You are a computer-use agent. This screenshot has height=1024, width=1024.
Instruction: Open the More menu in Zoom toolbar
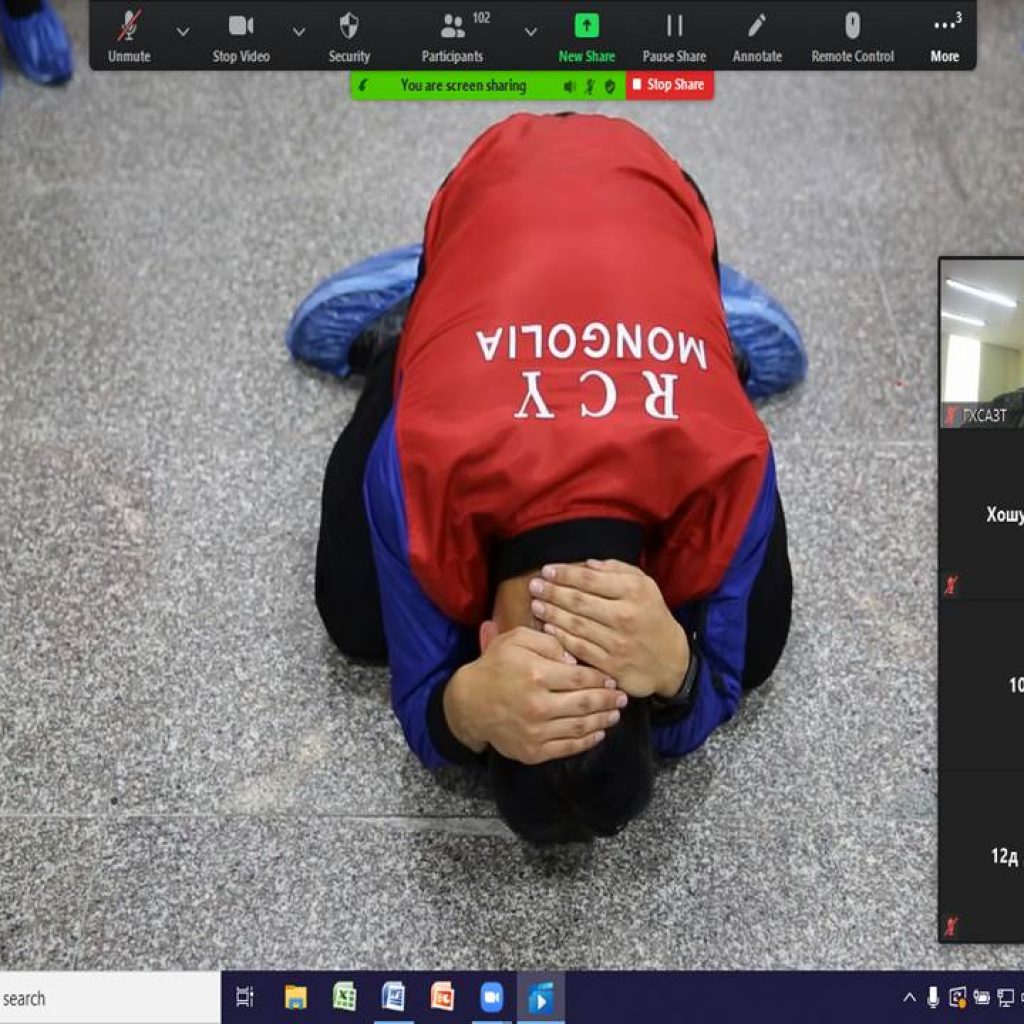[x=945, y=37]
